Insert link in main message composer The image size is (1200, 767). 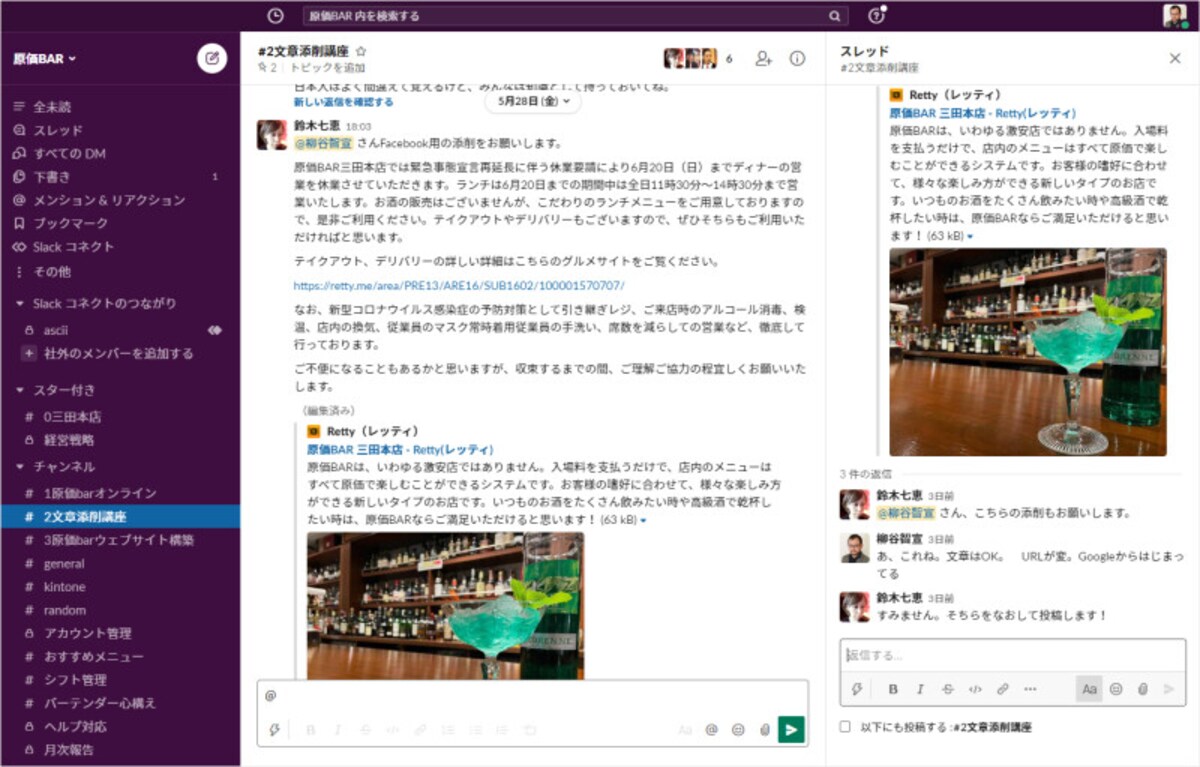pyautogui.click(x=420, y=730)
